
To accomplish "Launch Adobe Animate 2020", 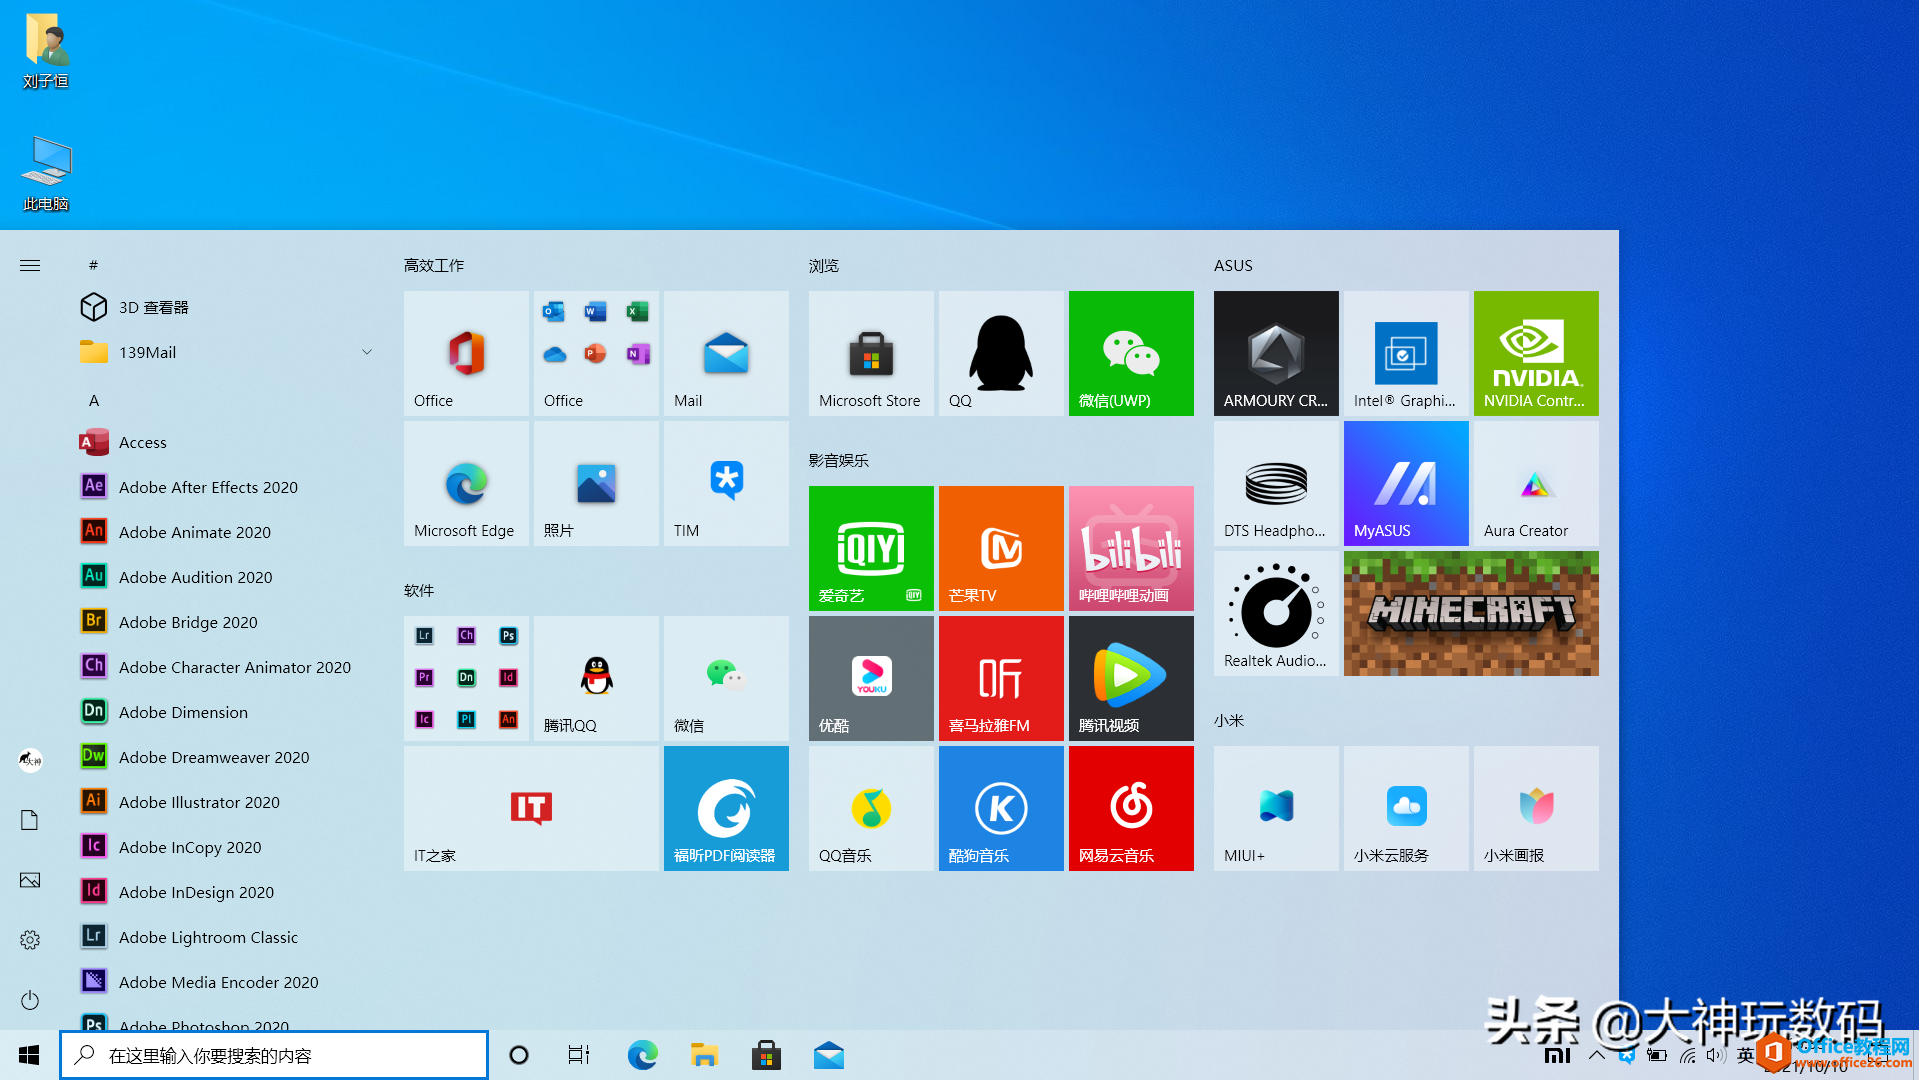I will coord(228,532).
